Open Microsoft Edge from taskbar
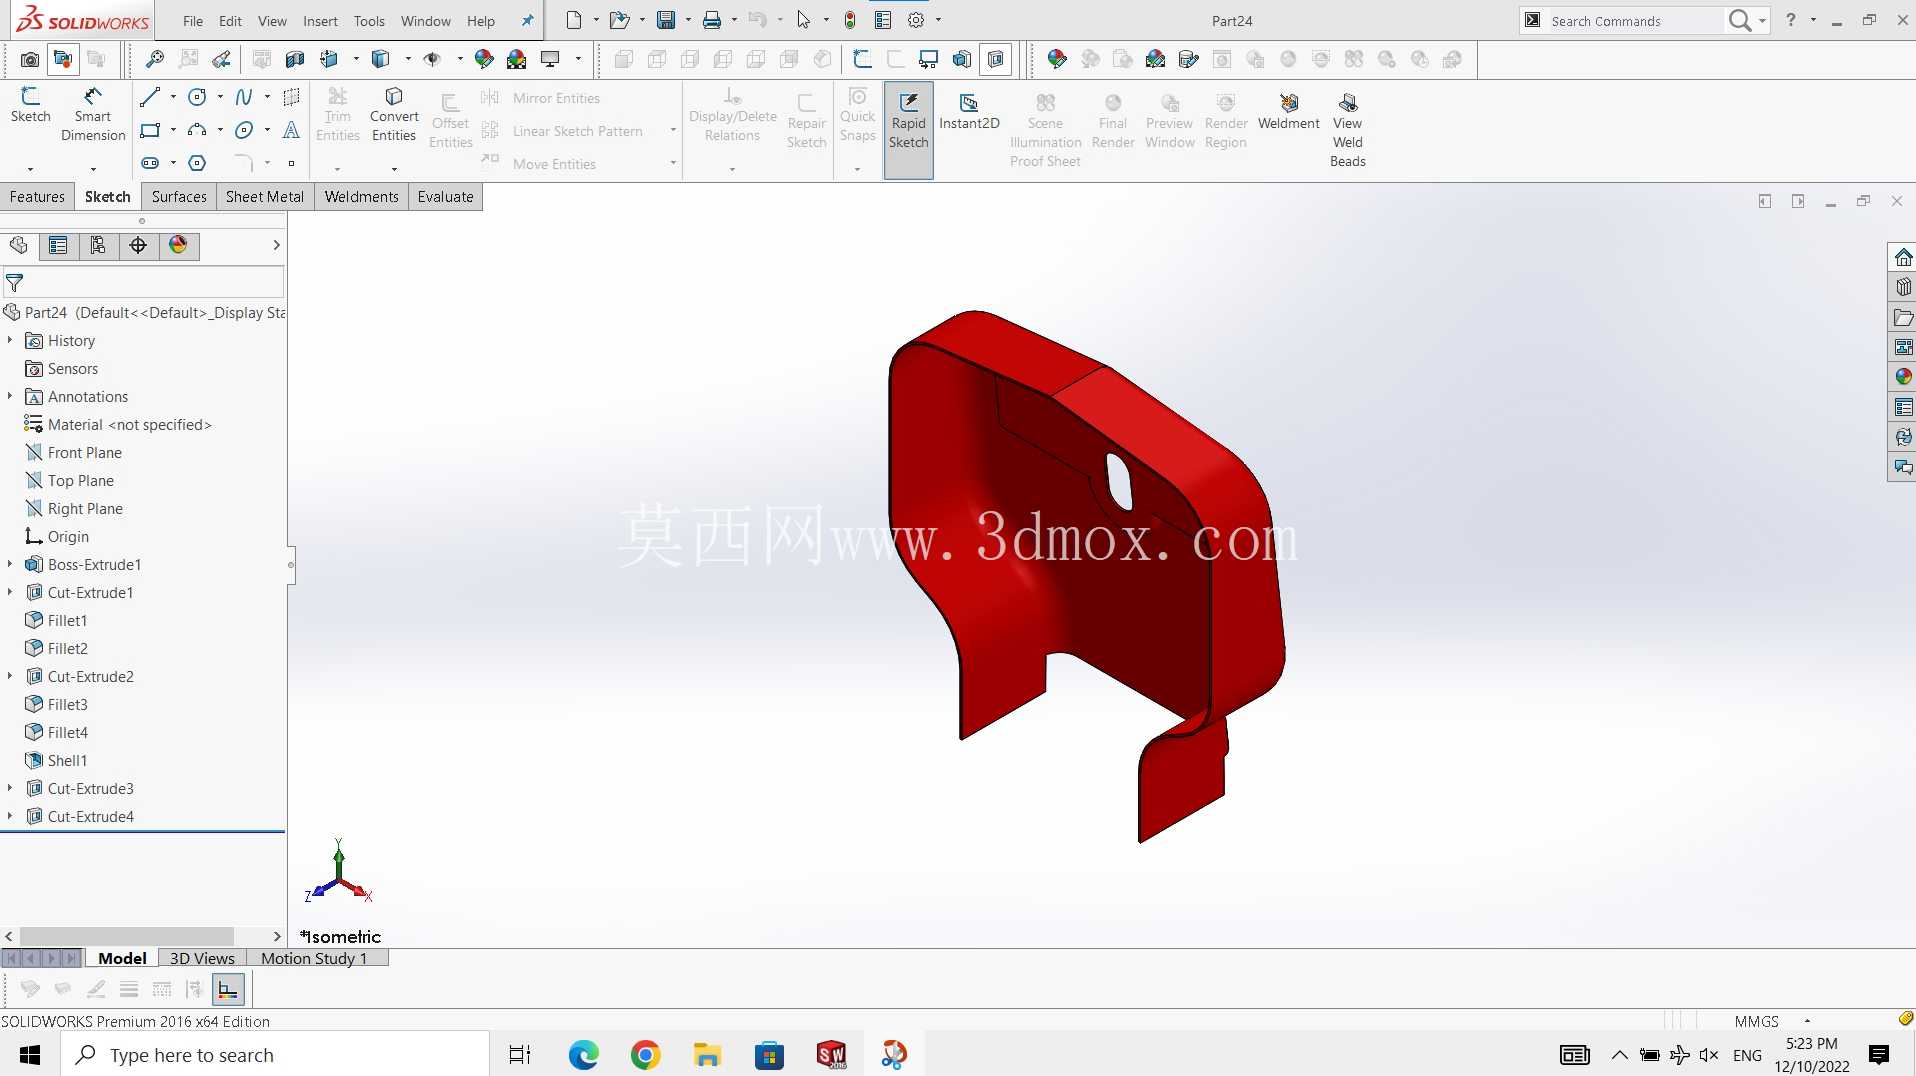The width and height of the screenshot is (1916, 1076). coord(584,1055)
